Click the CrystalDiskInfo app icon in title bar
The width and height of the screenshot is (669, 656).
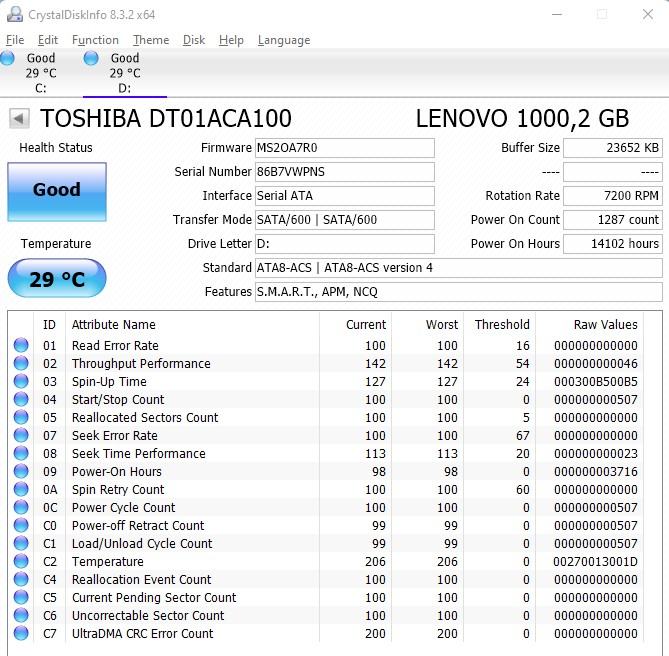pyautogui.click(x=14, y=15)
